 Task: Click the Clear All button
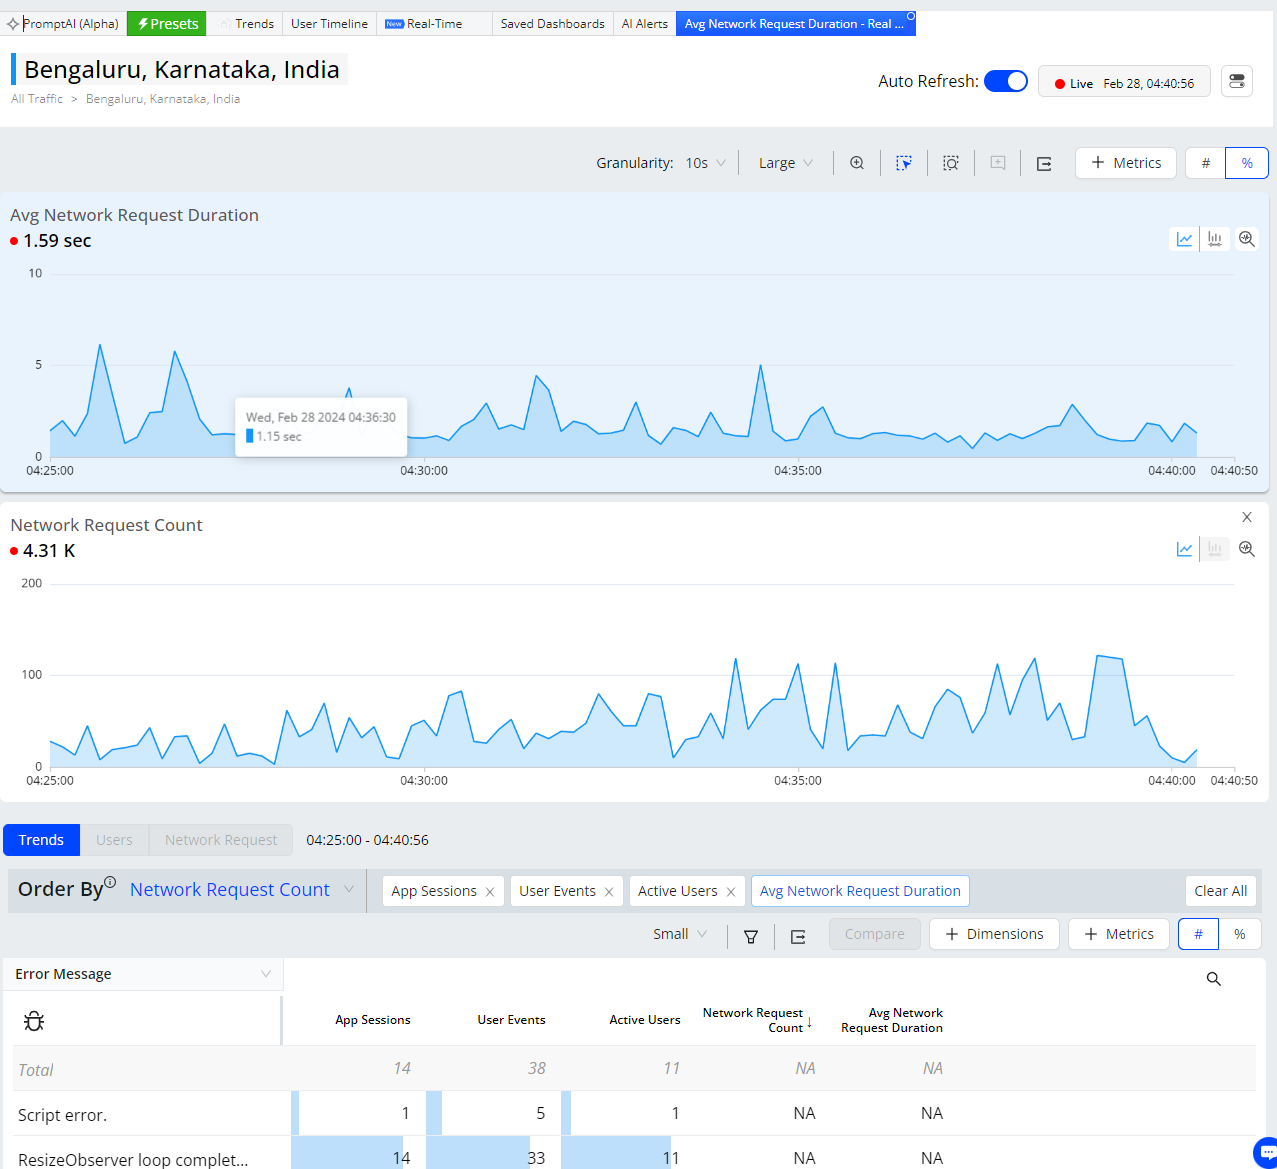(1220, 891)
